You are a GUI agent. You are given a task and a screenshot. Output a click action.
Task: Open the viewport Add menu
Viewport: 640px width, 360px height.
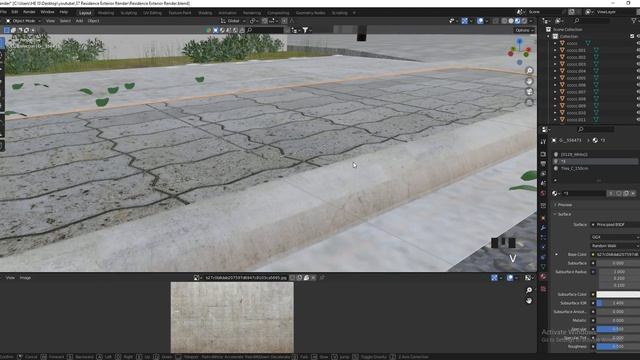79,21
